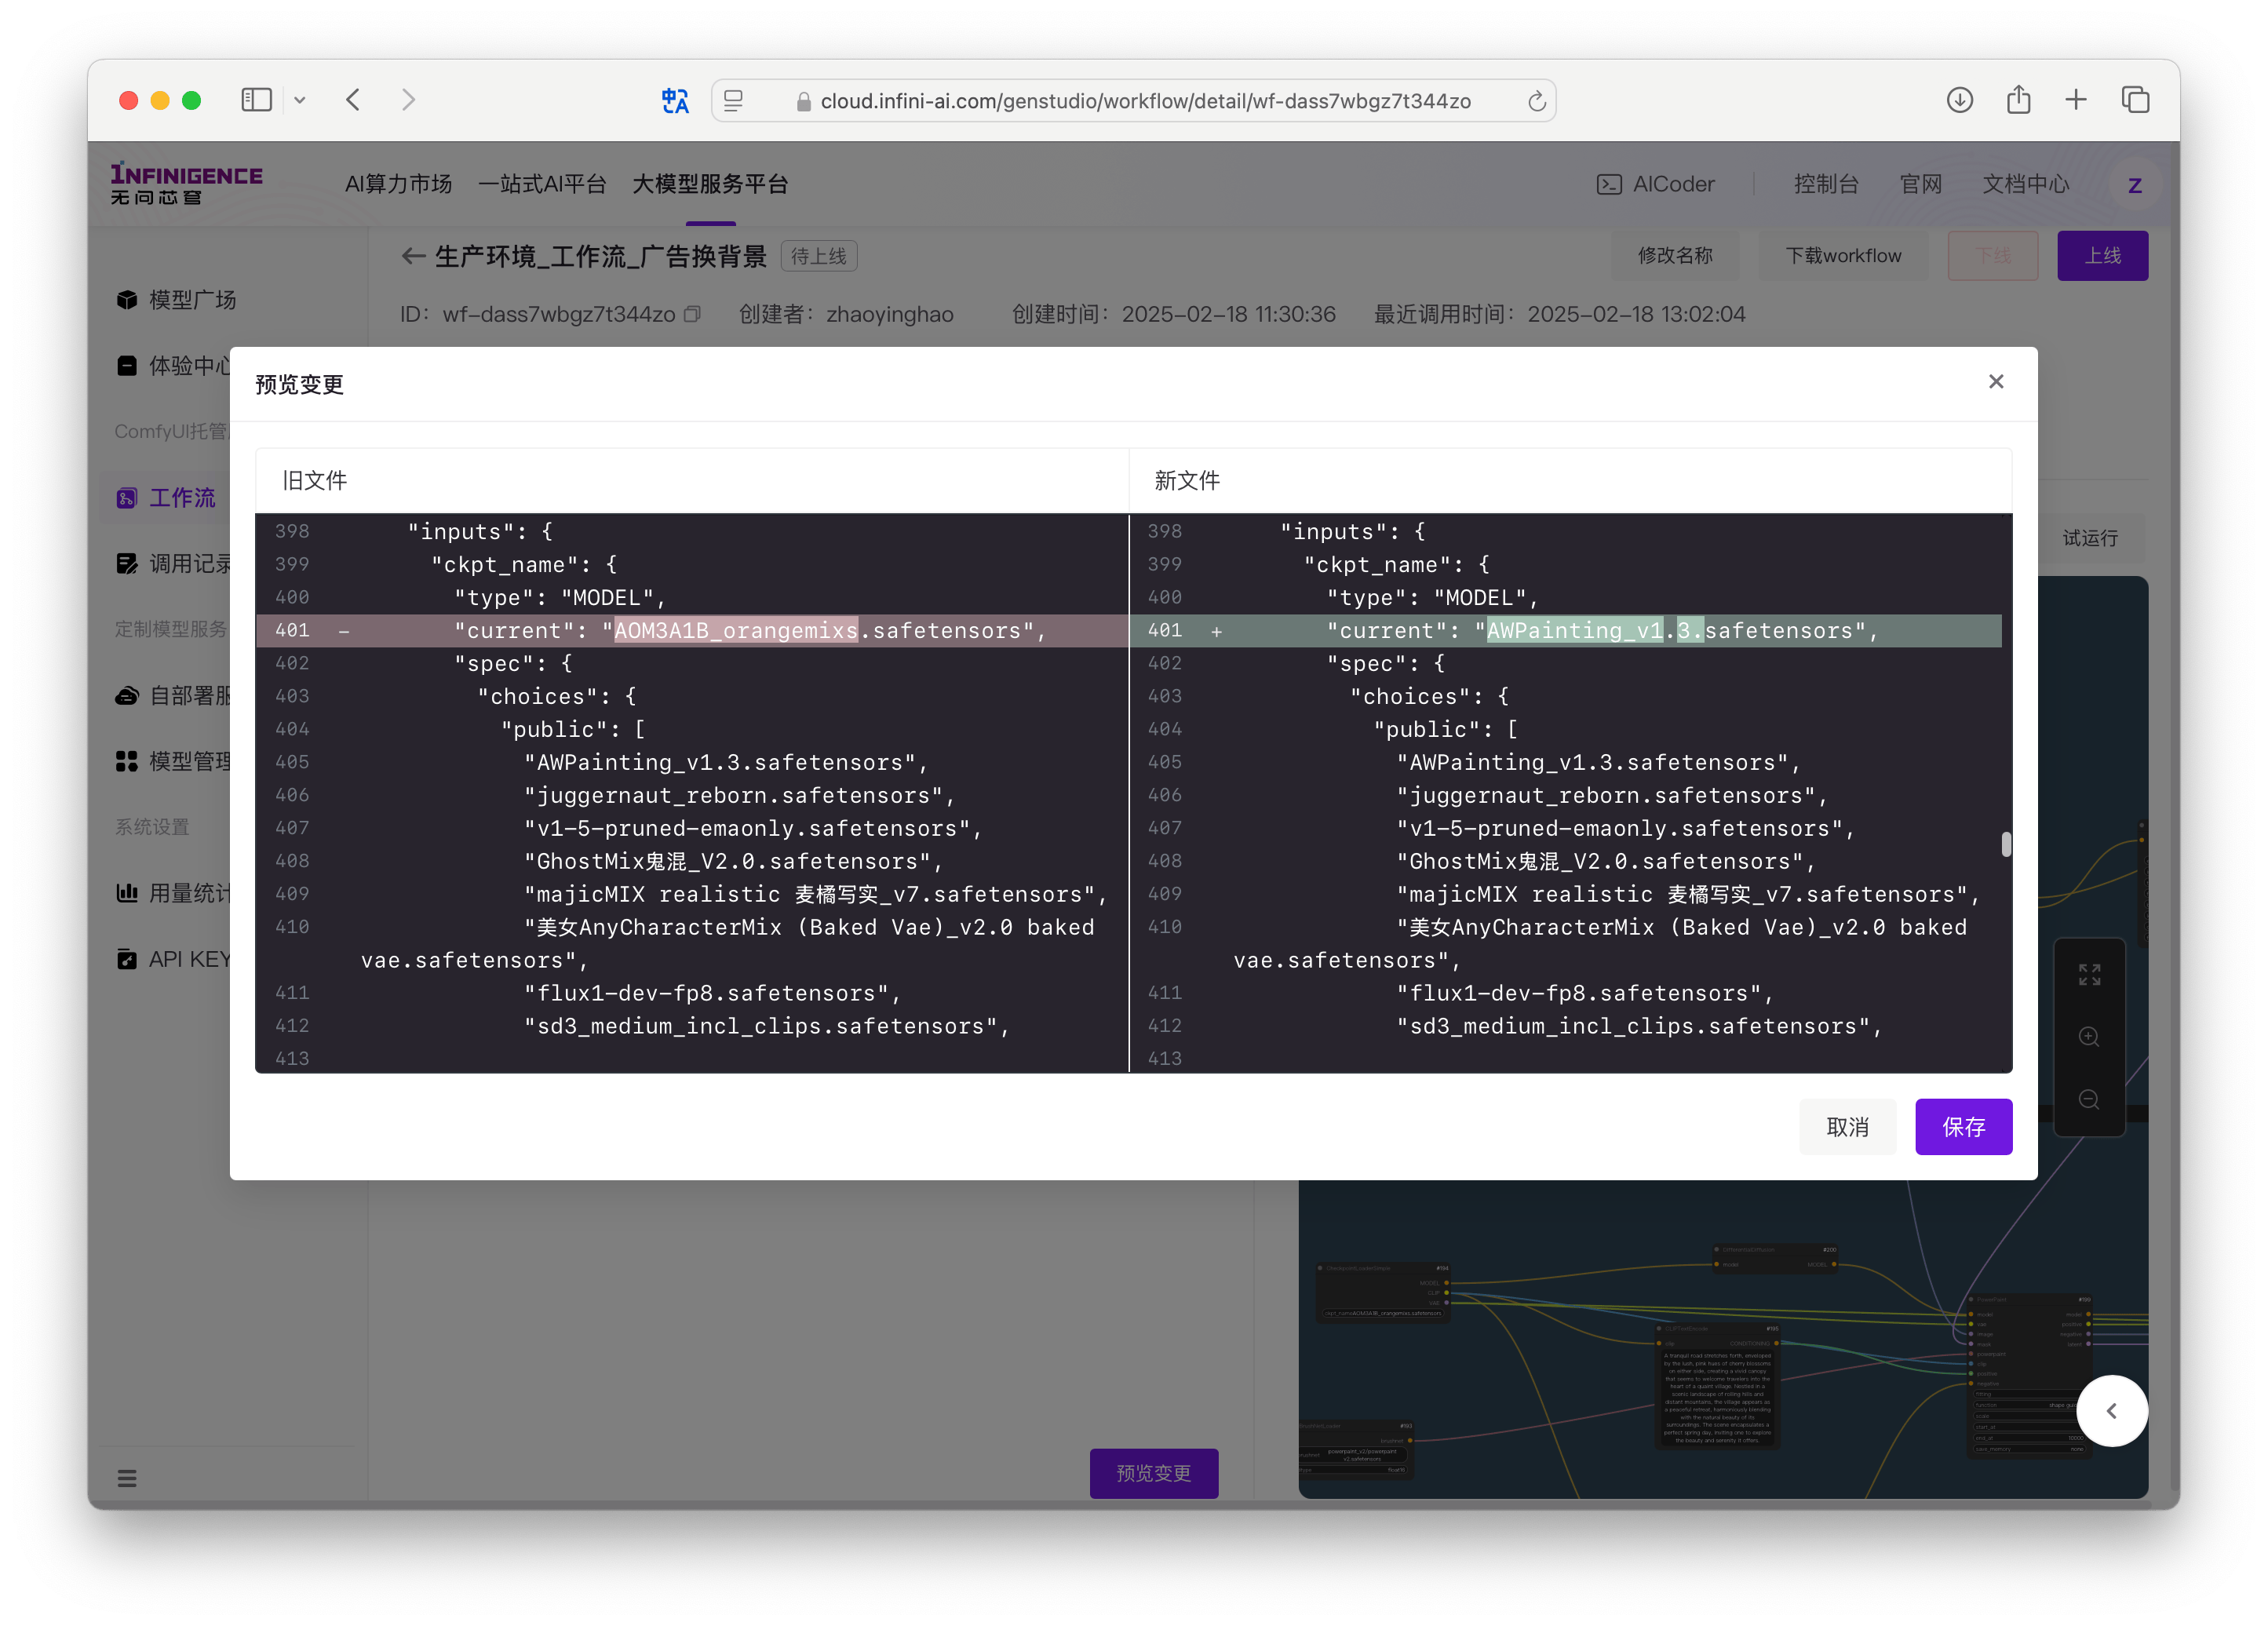The image size is (2268, 1626).
Task: Open 模型管理 in the sidebar
Action: 172,762
